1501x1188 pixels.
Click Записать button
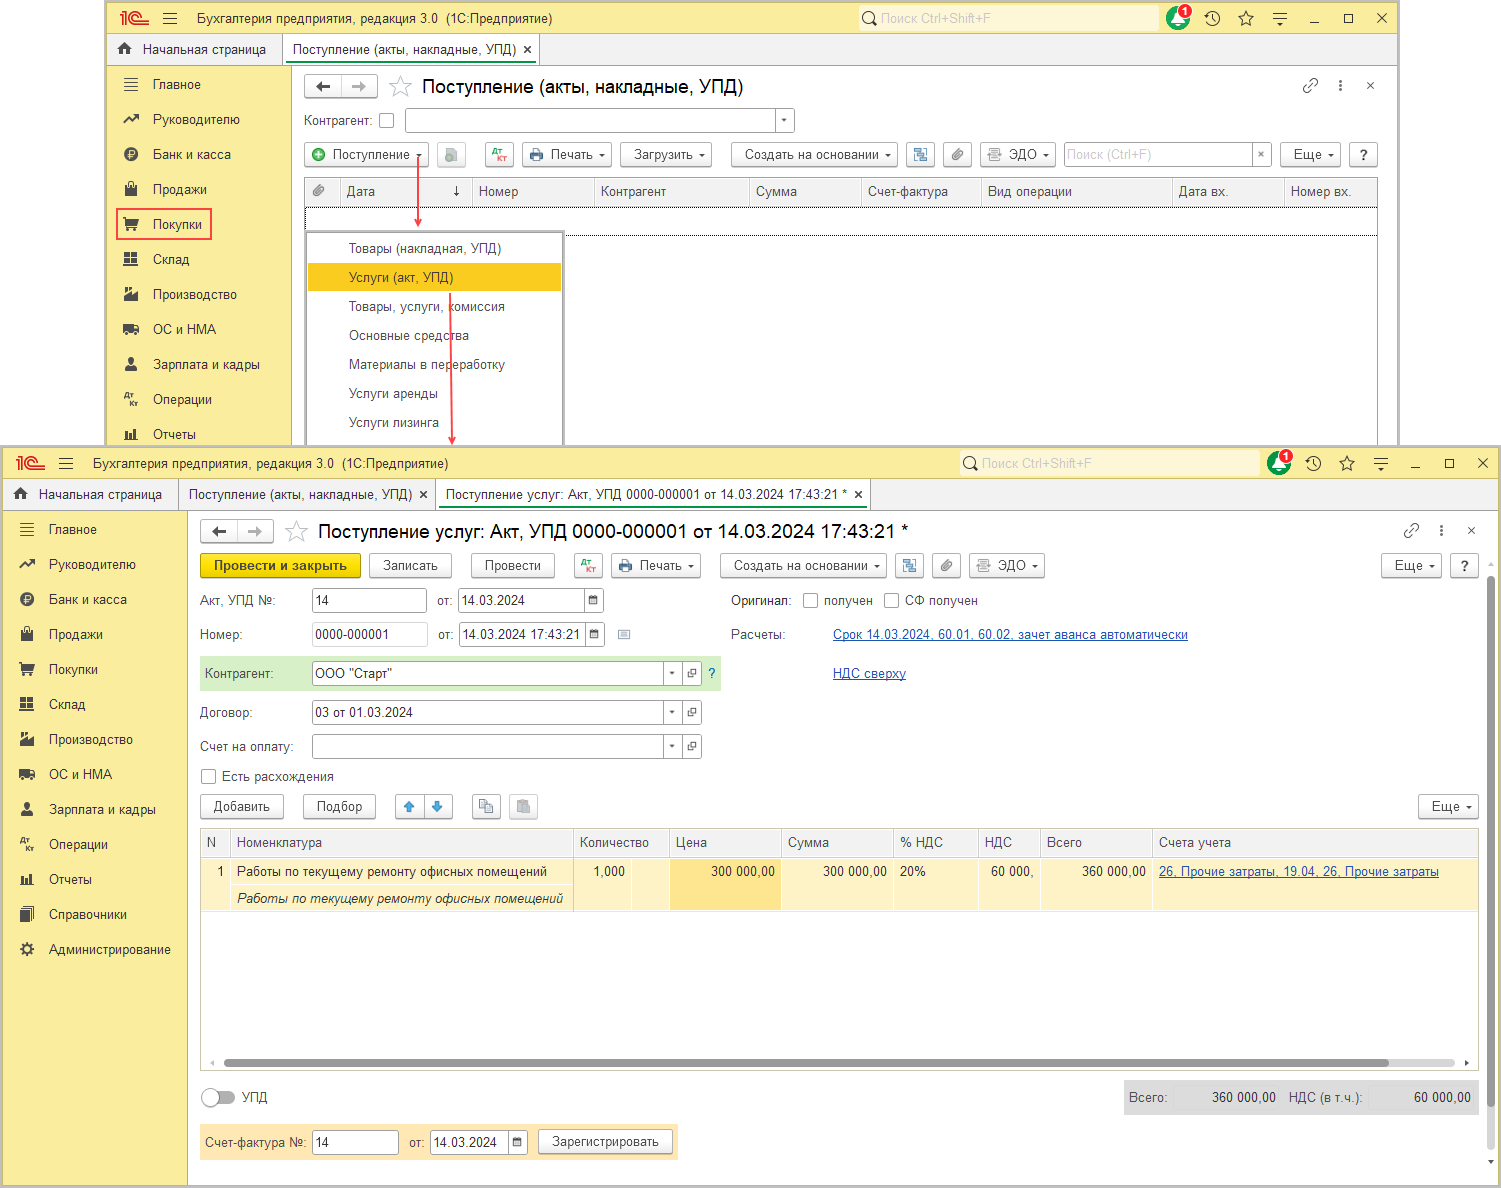410,566
